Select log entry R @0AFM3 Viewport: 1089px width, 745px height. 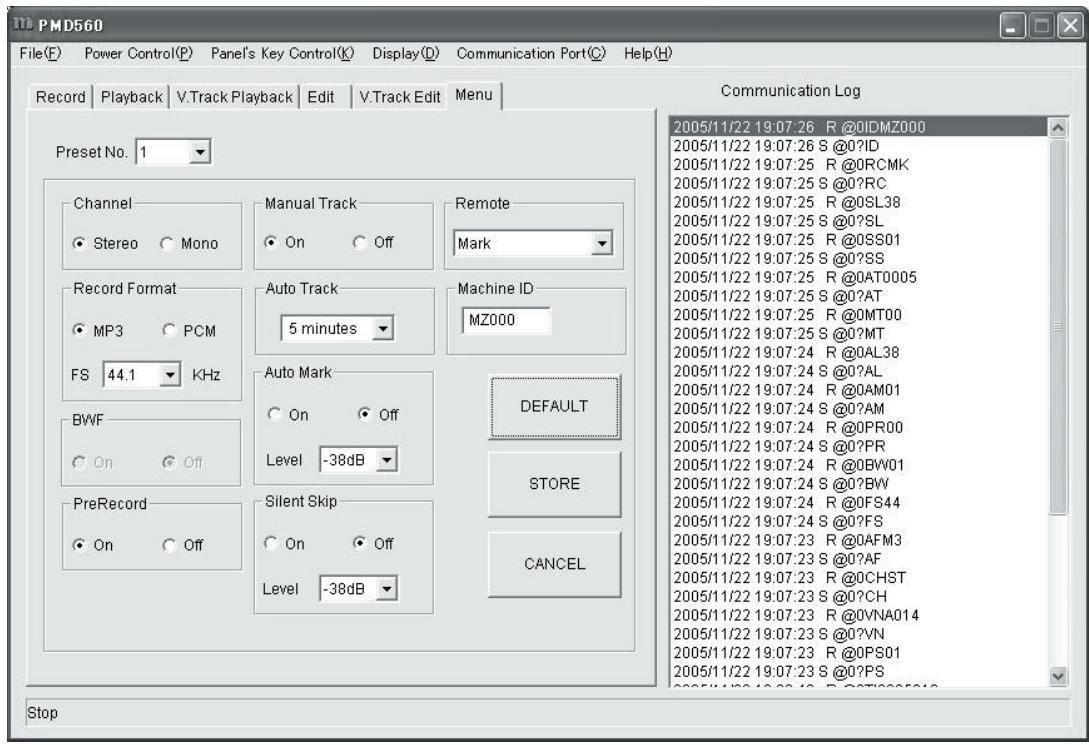(x=859, y=539)
